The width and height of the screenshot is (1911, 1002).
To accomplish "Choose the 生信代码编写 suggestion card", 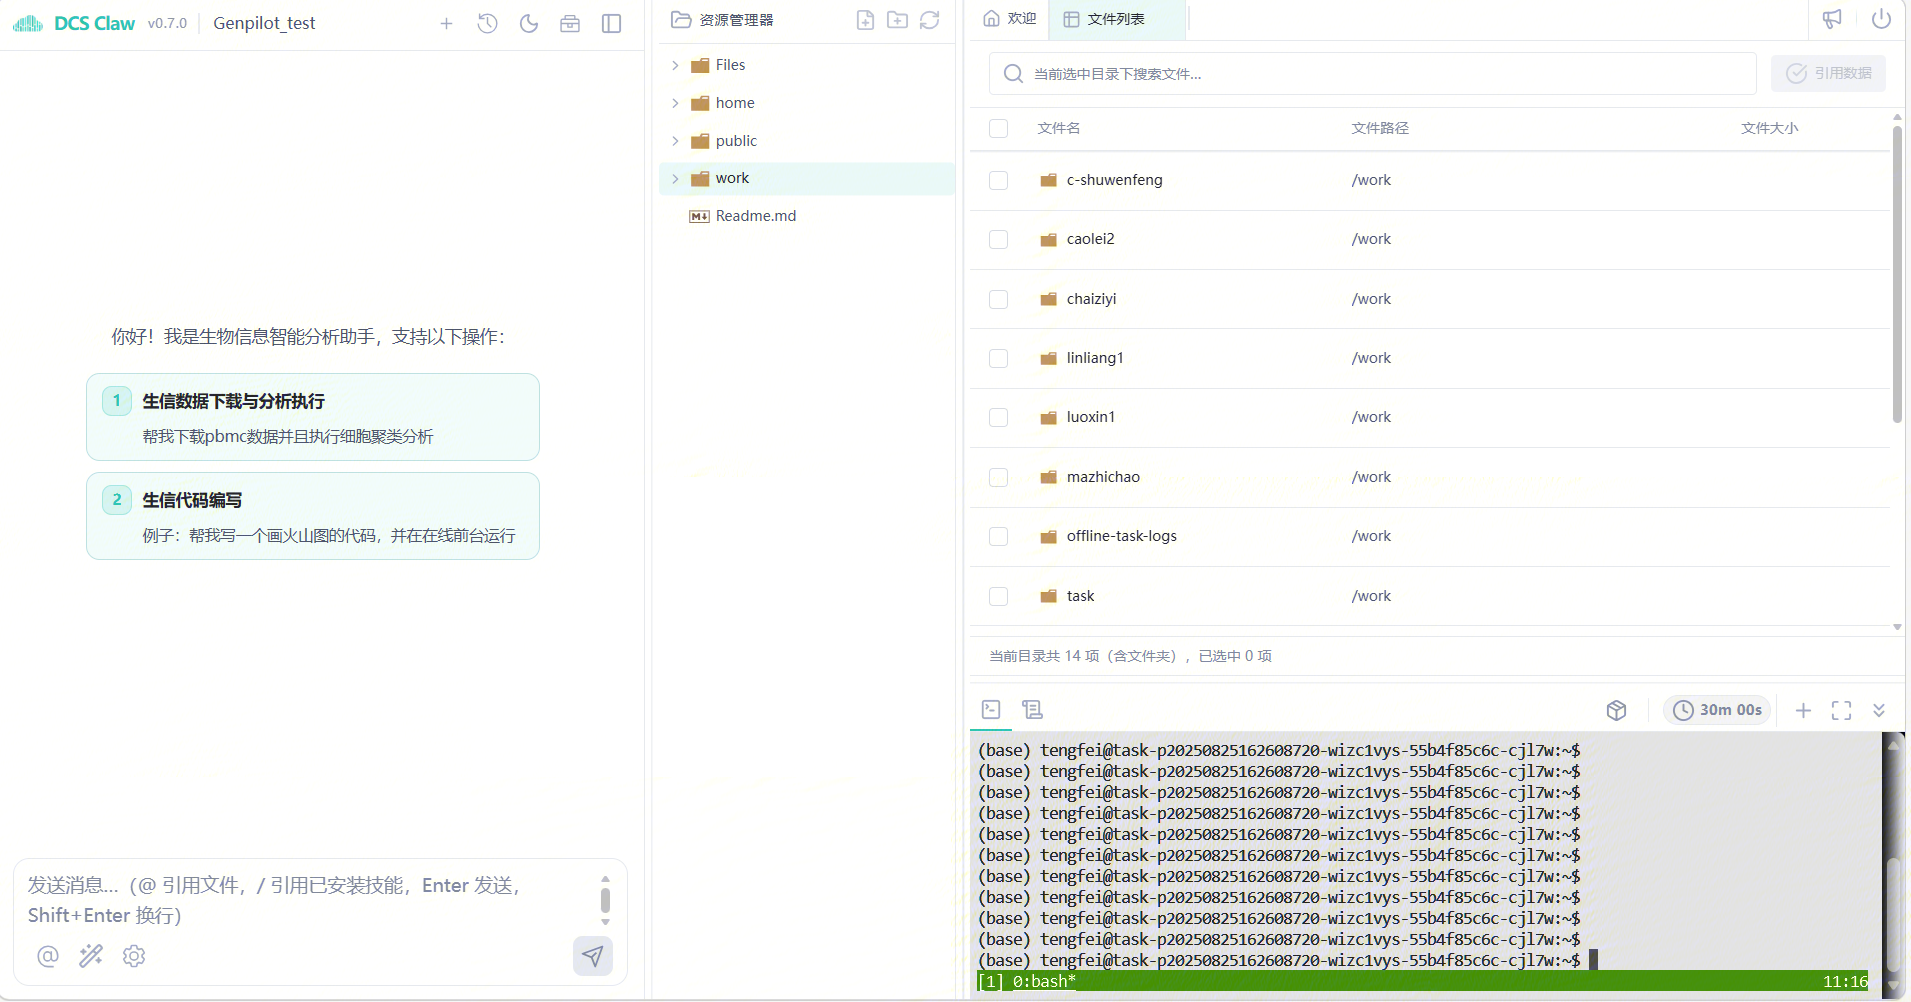I will 313,516.
